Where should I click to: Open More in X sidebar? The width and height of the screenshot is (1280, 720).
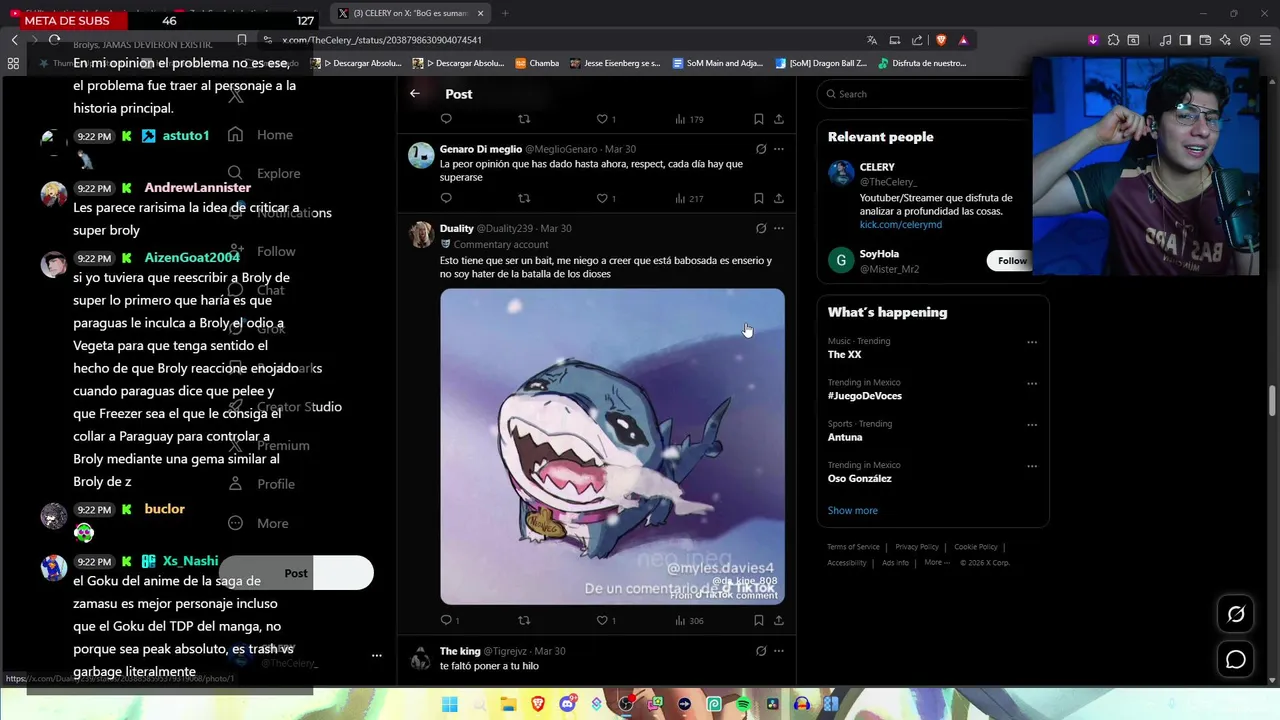pos(258,523)
